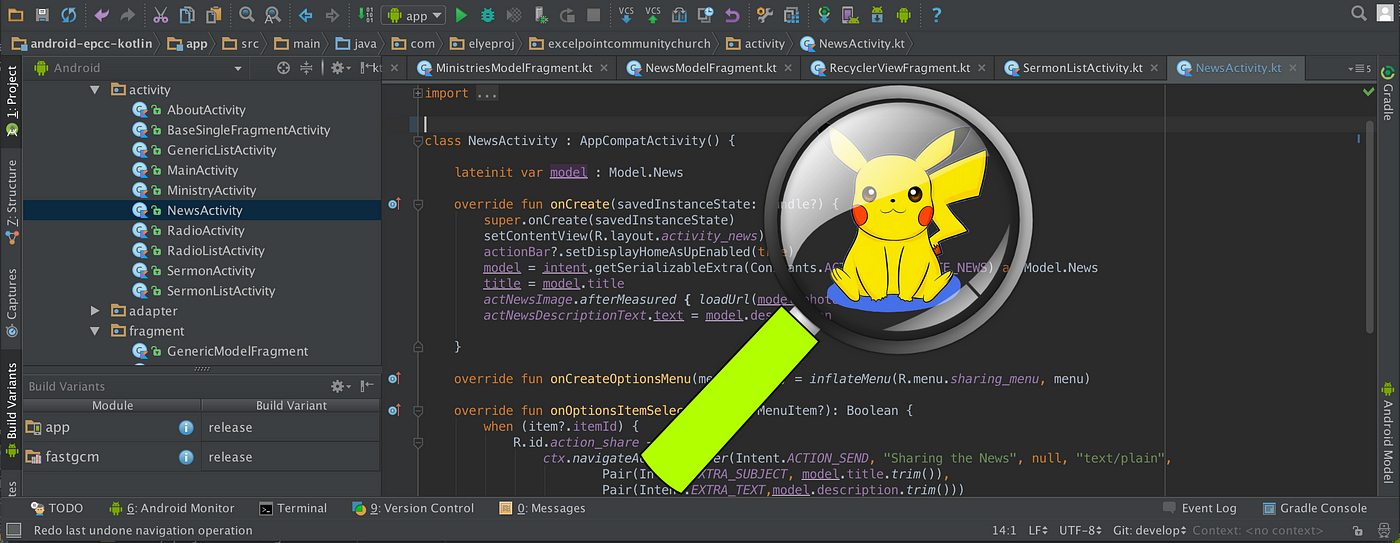Toggle the Build Variants side tab

tap(11, 411)
